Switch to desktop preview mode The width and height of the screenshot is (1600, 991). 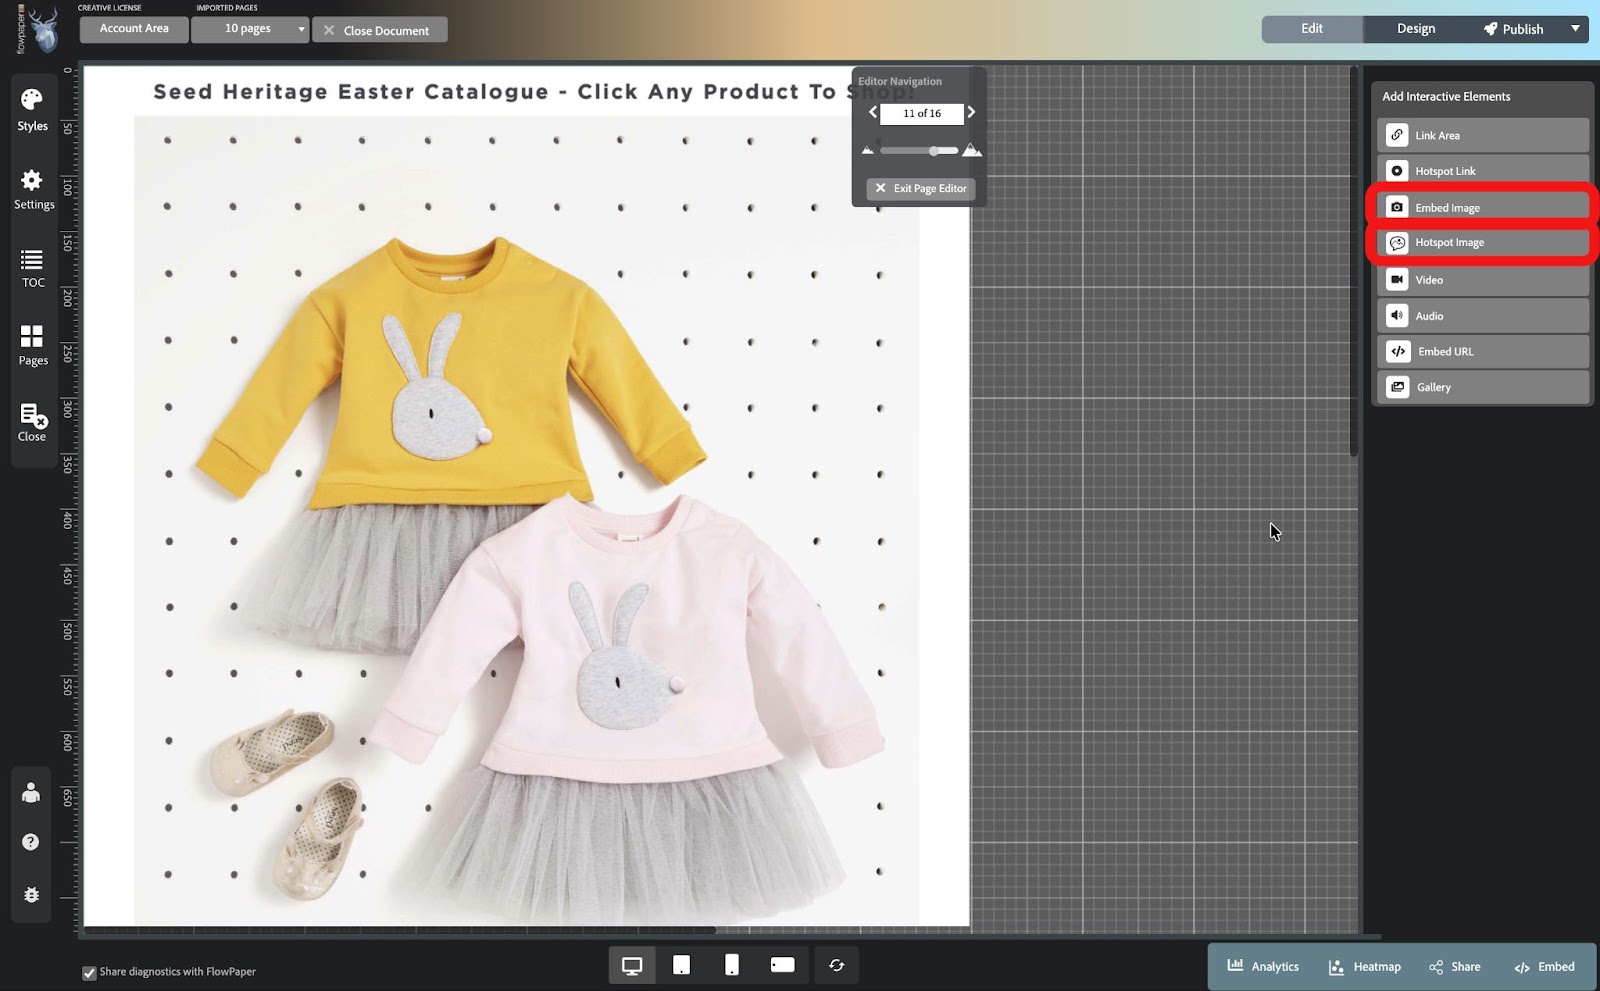pyautogui.click(x=632, y=966)
